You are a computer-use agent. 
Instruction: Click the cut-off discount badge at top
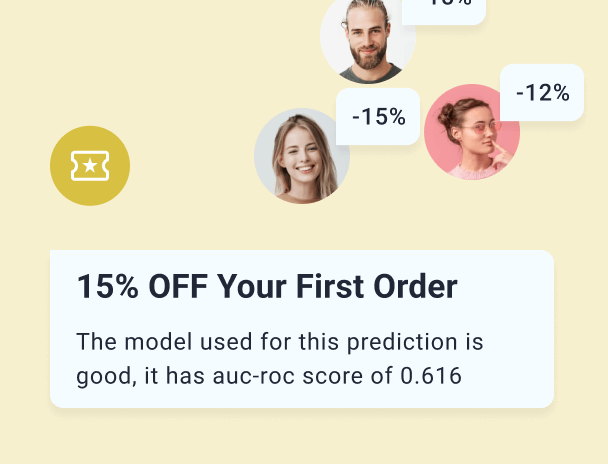(x=444, y=8)
